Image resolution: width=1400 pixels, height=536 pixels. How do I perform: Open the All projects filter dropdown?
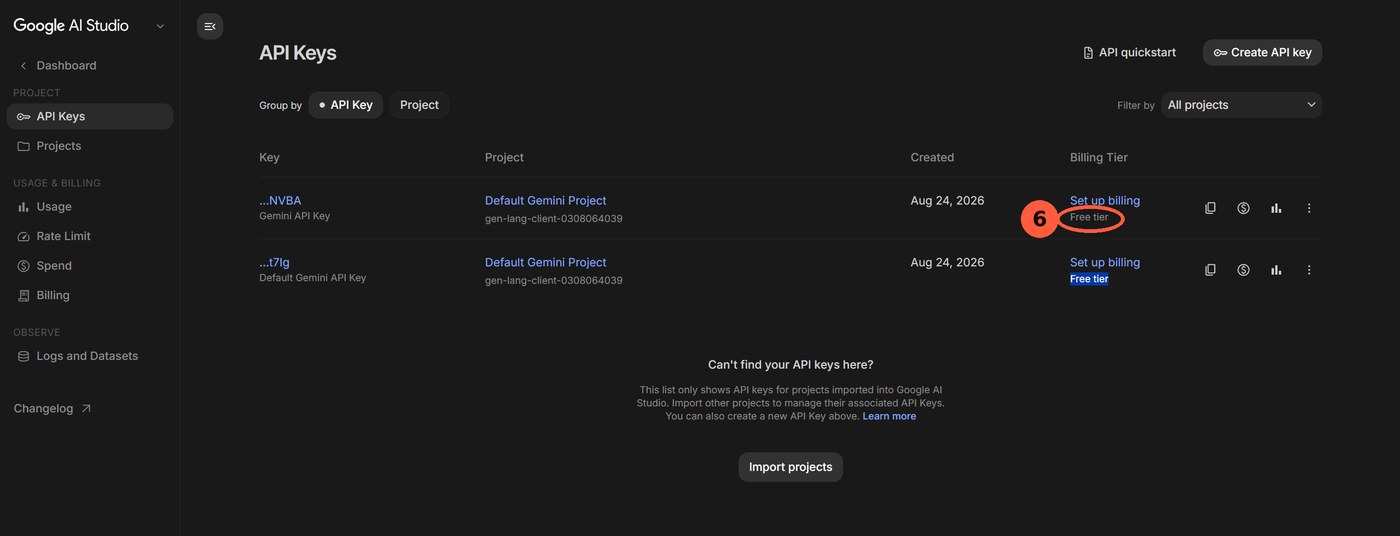pyautogui.click(x=1241, y=105)
